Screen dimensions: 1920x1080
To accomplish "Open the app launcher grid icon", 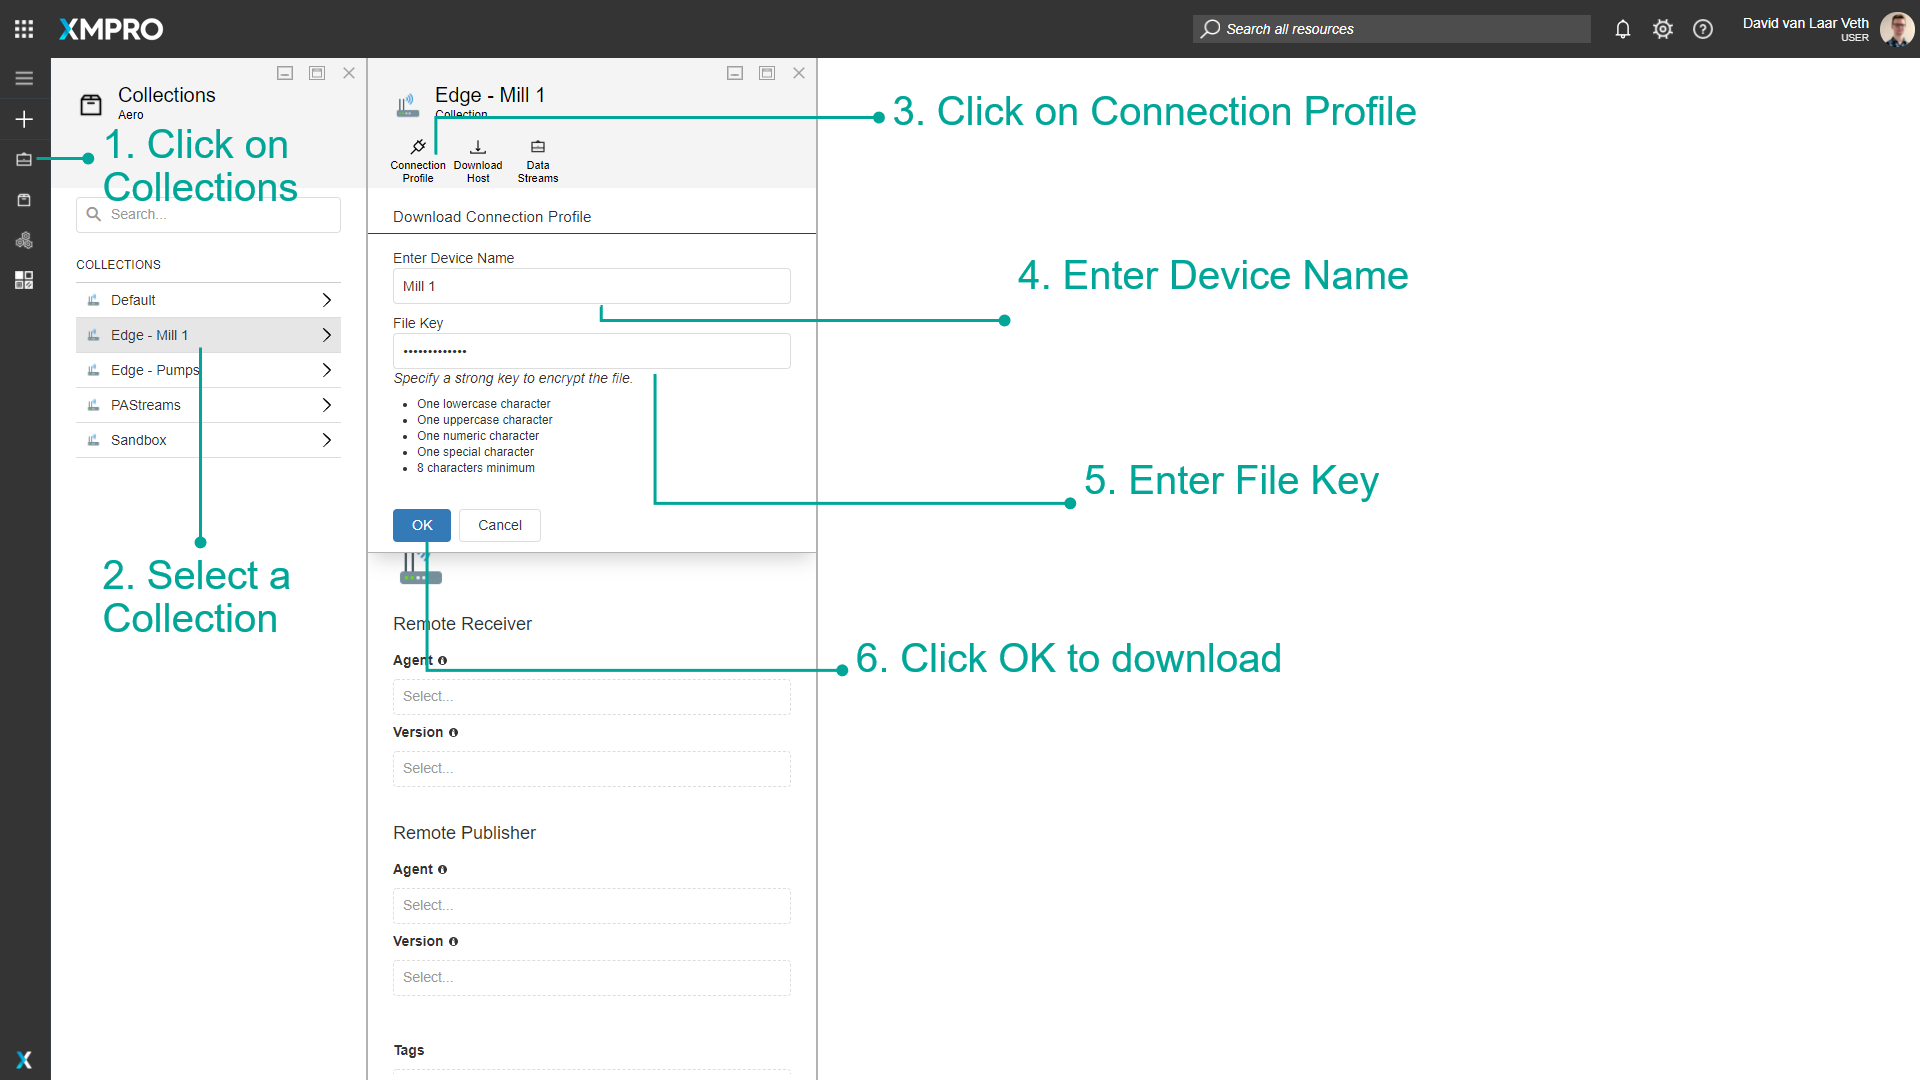I will coord(24,29).
